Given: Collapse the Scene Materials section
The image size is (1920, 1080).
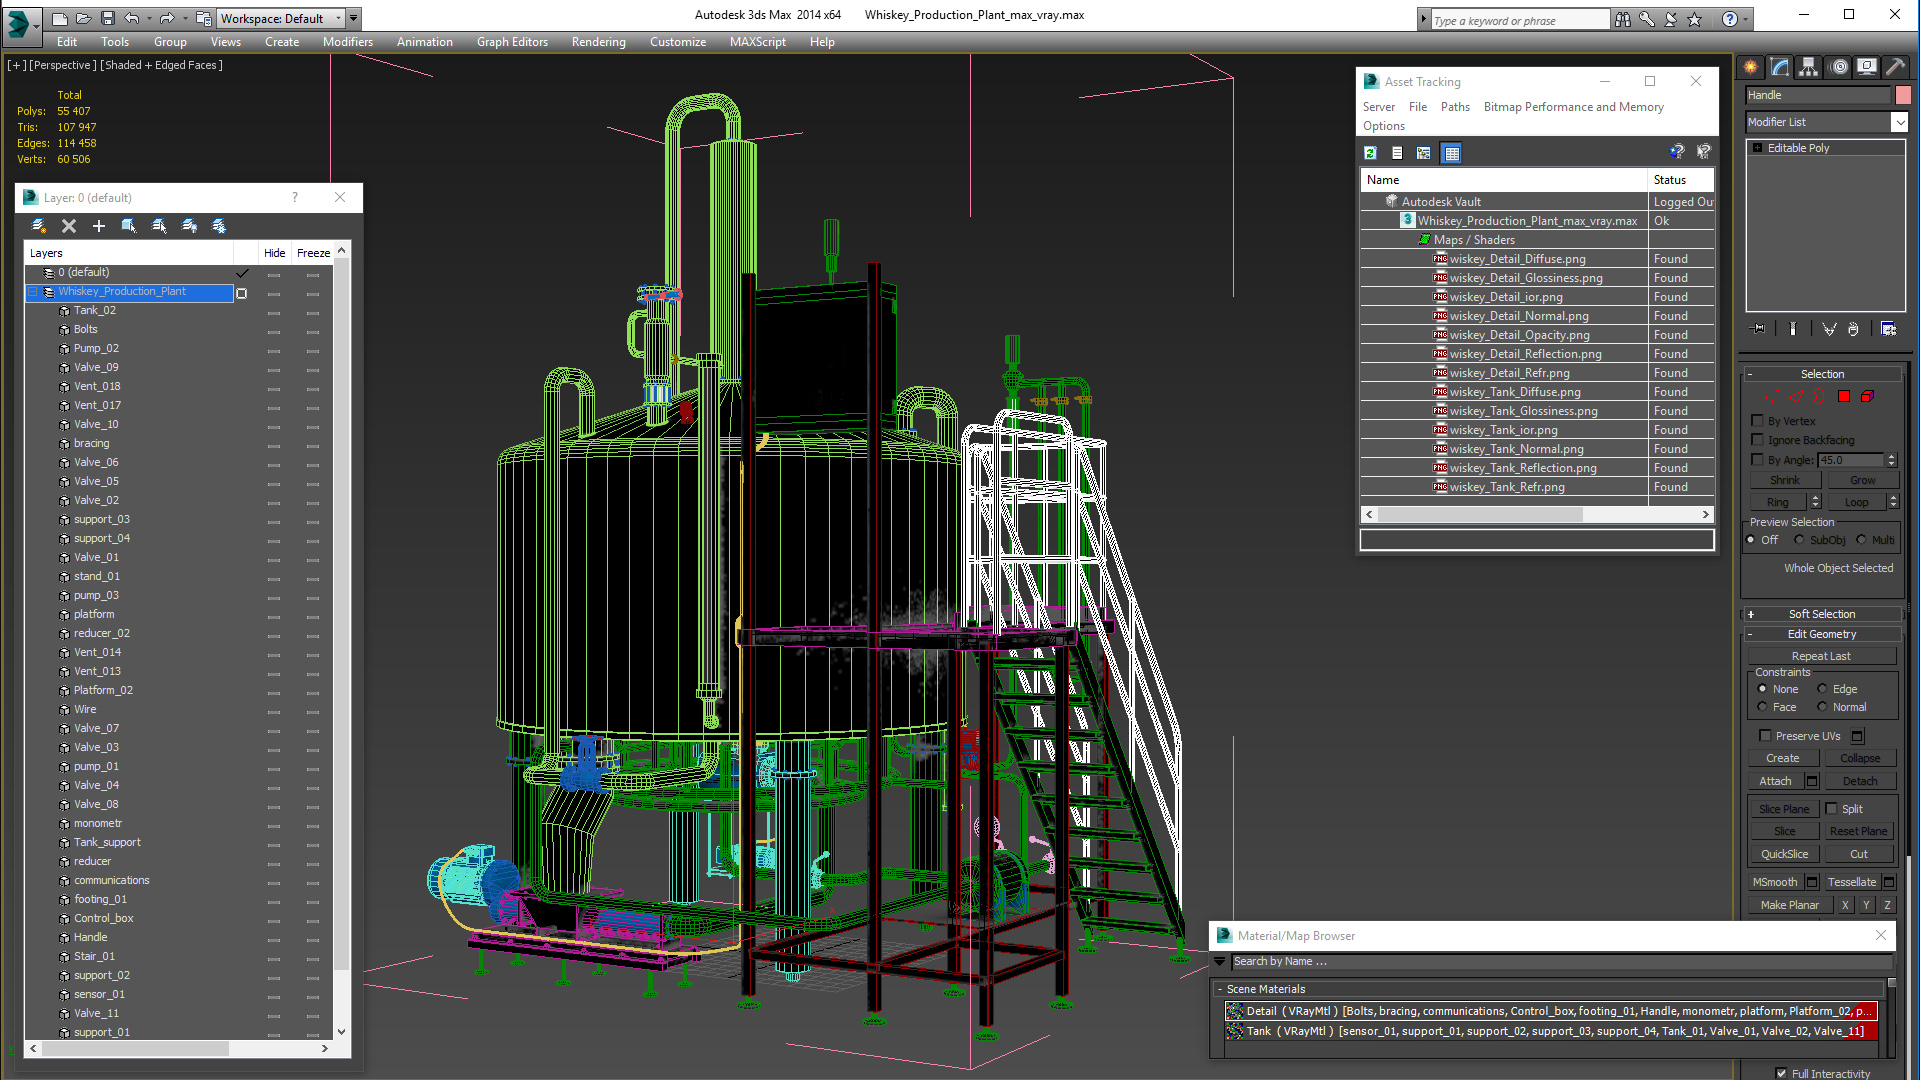Looking at the screenshot, I should (x=1220, y=989).
